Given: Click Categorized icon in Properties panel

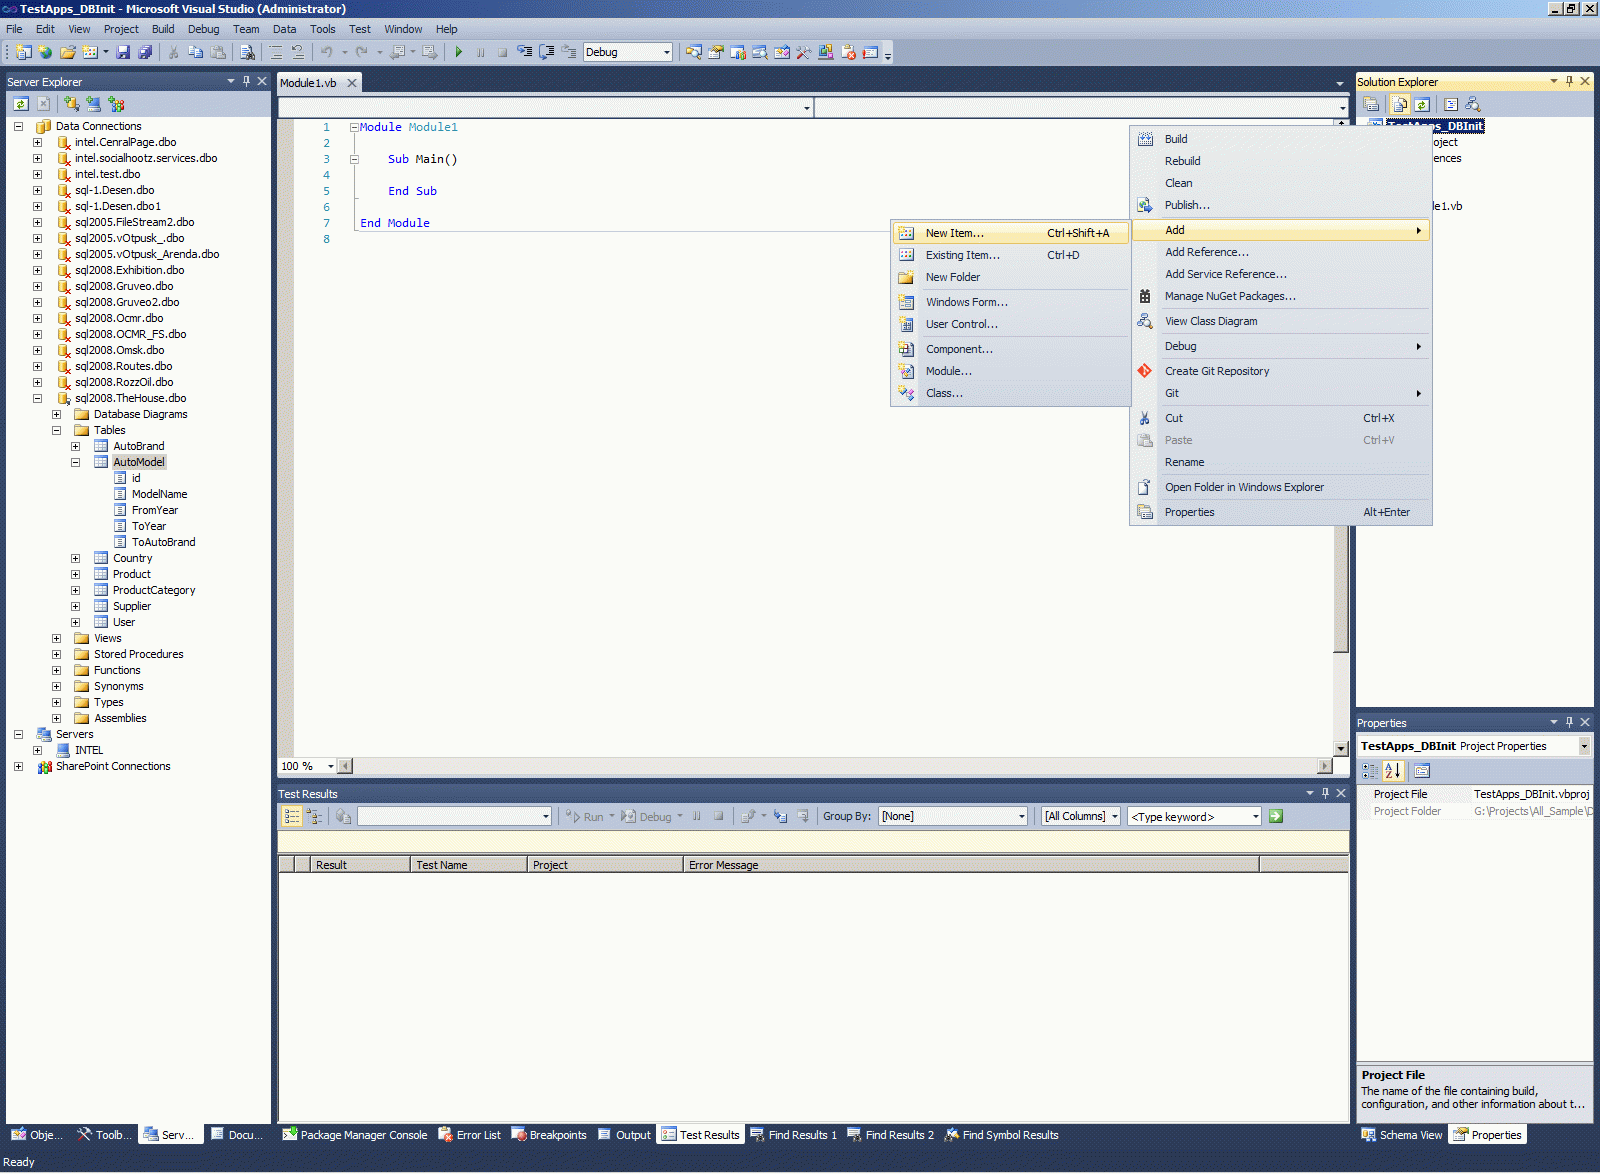Looking at the screenshot, I should tap(1370, 771).
